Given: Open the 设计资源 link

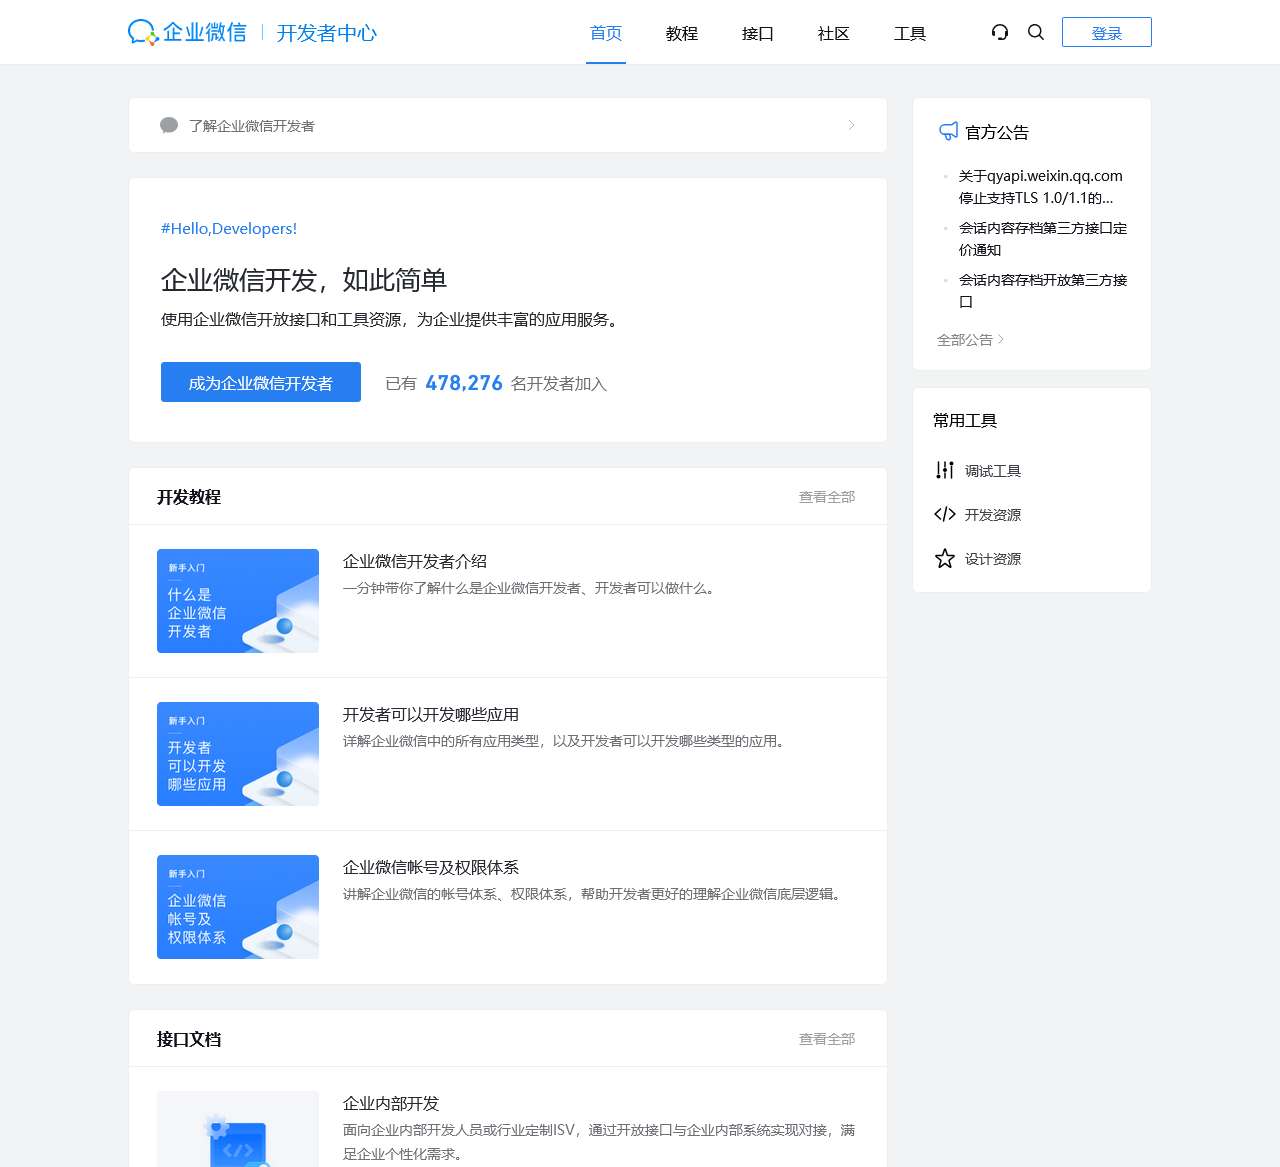Looking at the screenshot, I should 993,559.
